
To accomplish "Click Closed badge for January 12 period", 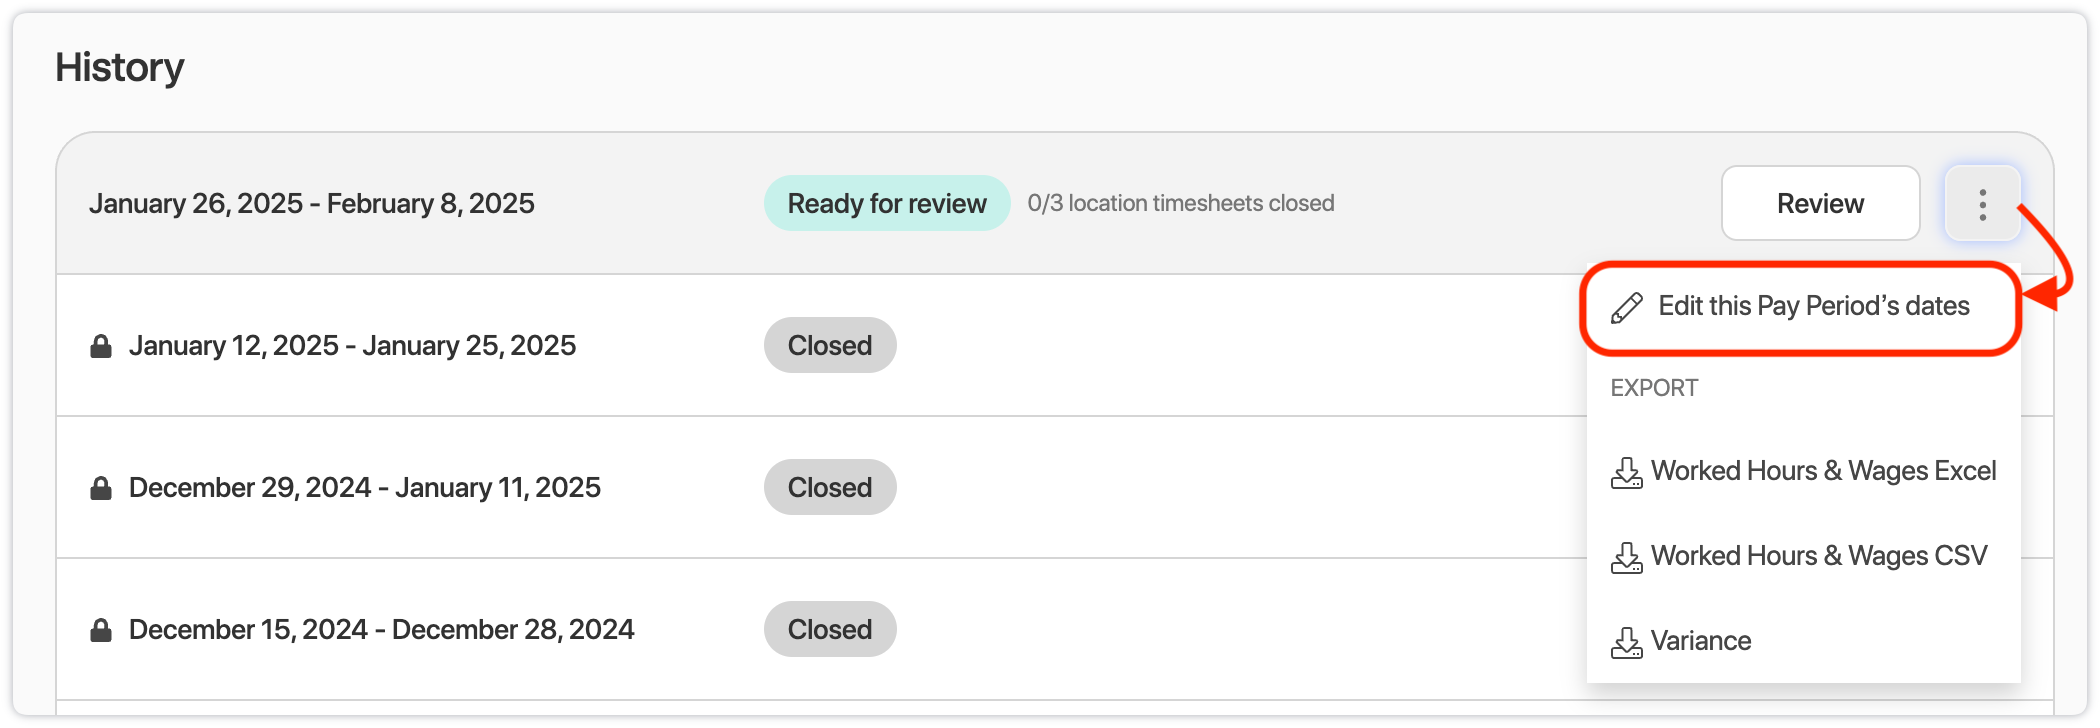I will [x=829, y=346].
